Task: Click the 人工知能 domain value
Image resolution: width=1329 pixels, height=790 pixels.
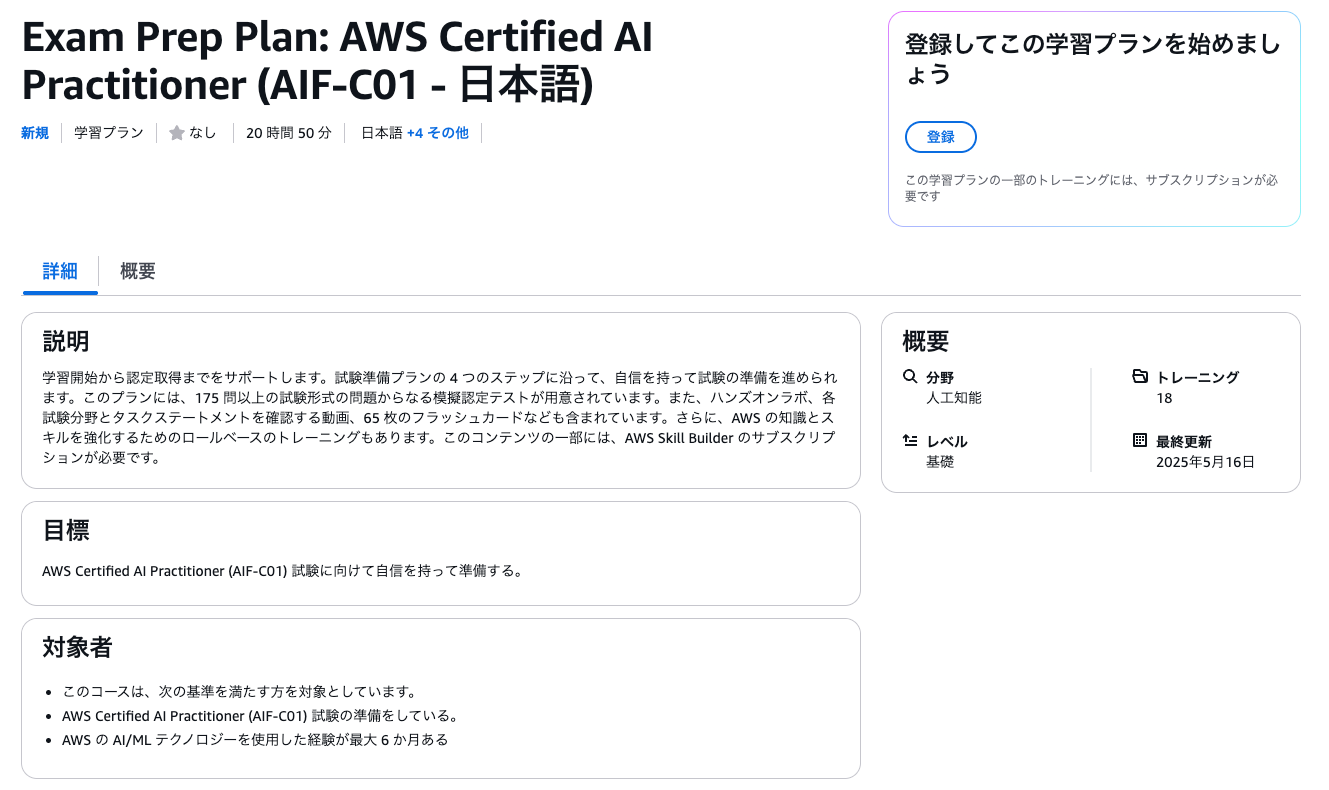Action: point(954,398)
